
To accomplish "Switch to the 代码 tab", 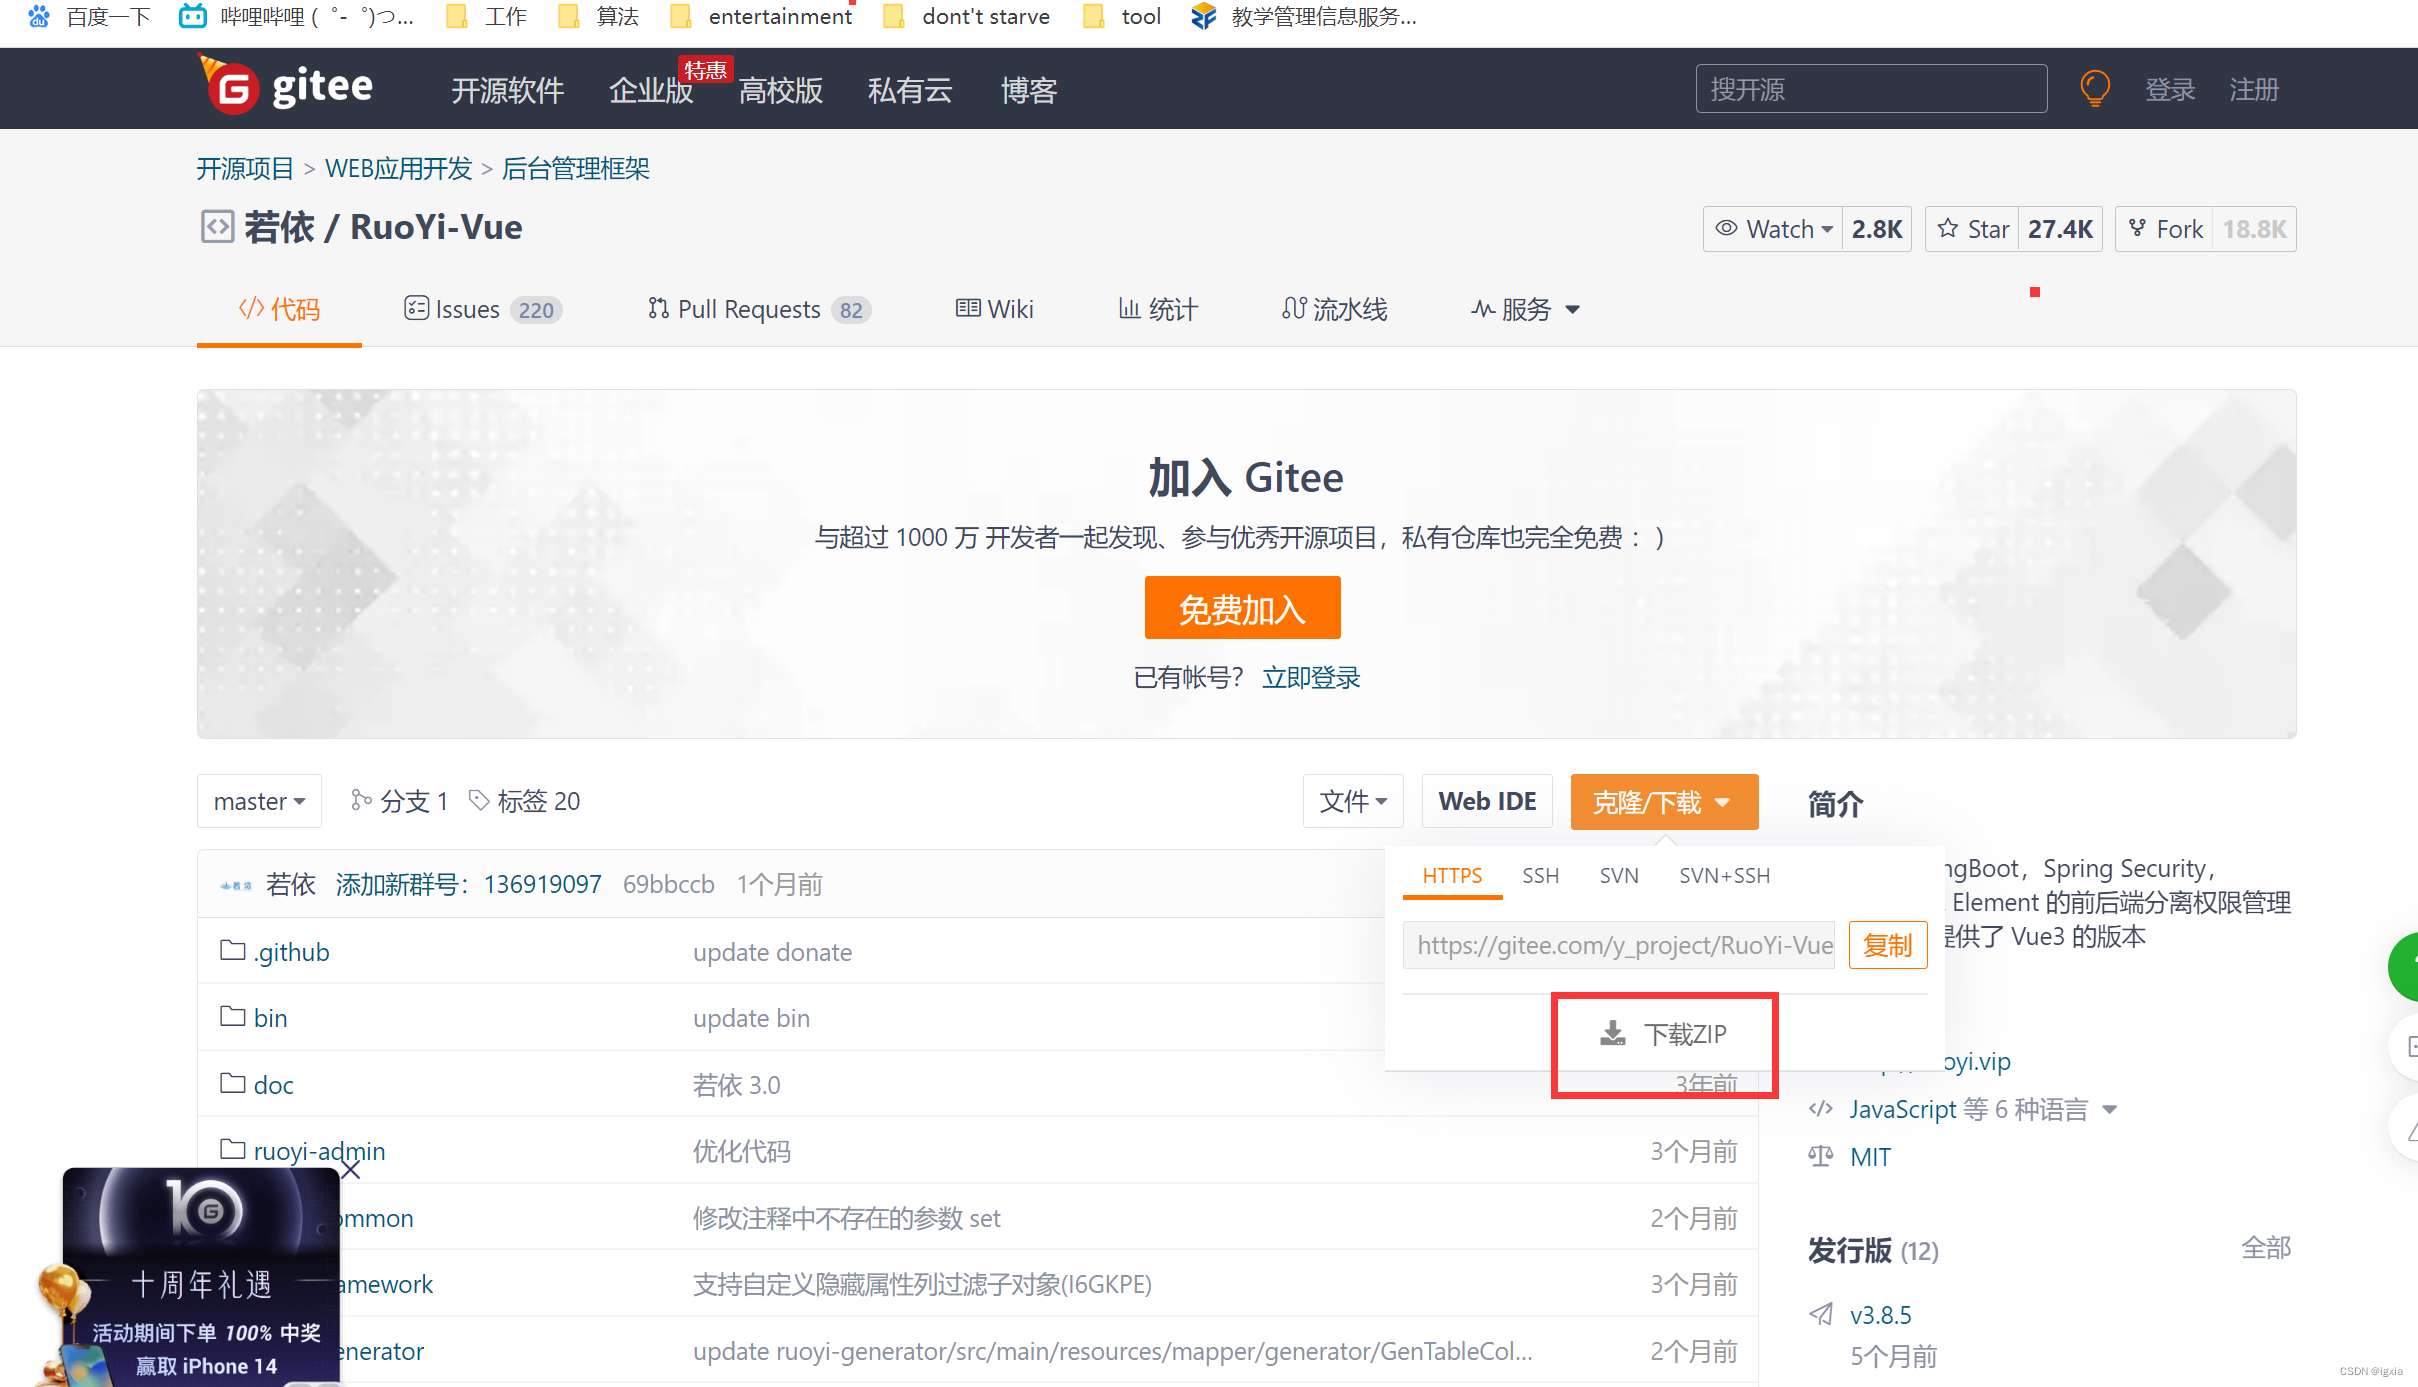I will (279, 309).
